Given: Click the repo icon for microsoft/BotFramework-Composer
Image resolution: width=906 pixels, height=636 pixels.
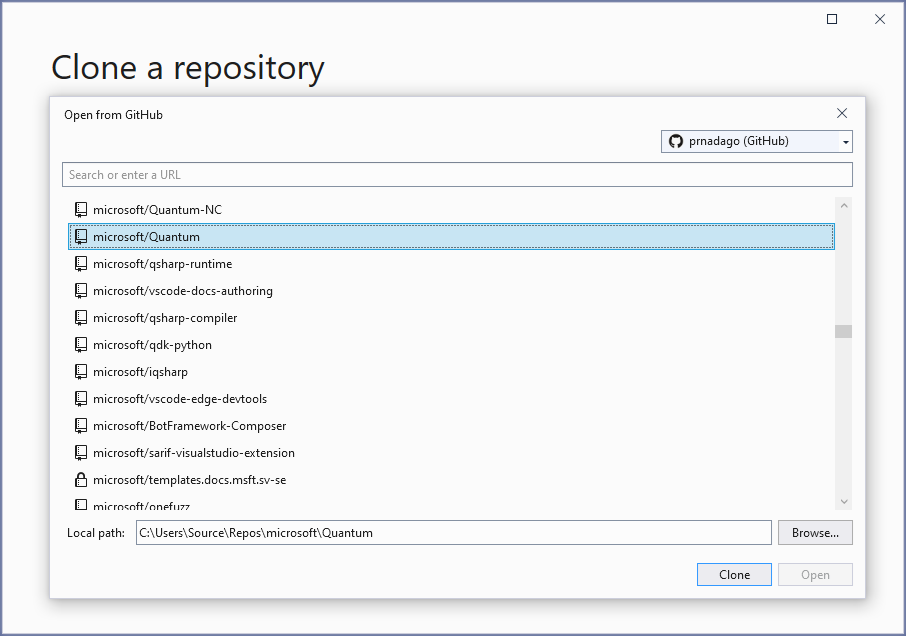Looking at the screenshot, I should click(x=81, y=425).
